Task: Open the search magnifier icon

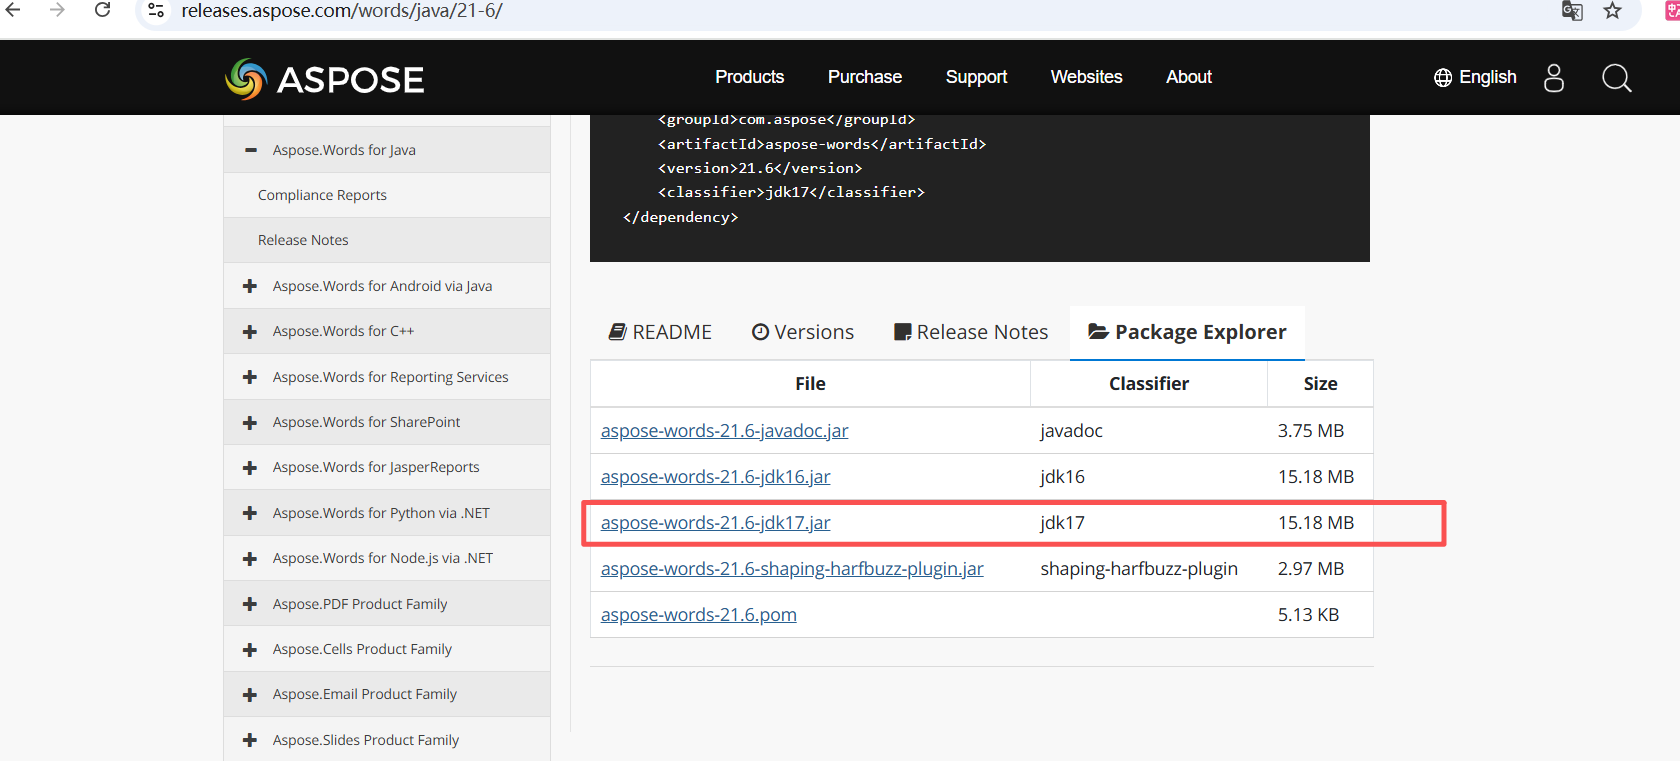Action: point(1617,78)
